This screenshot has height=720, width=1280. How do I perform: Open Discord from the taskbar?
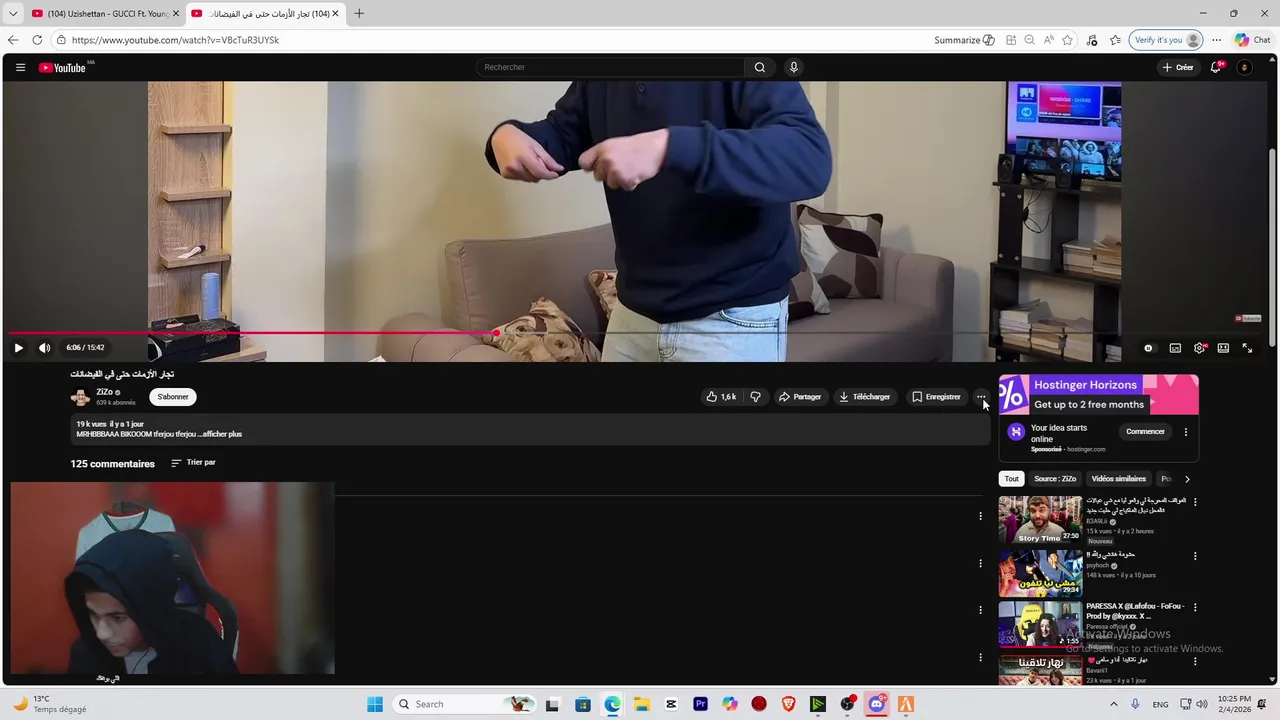point(877,704)
